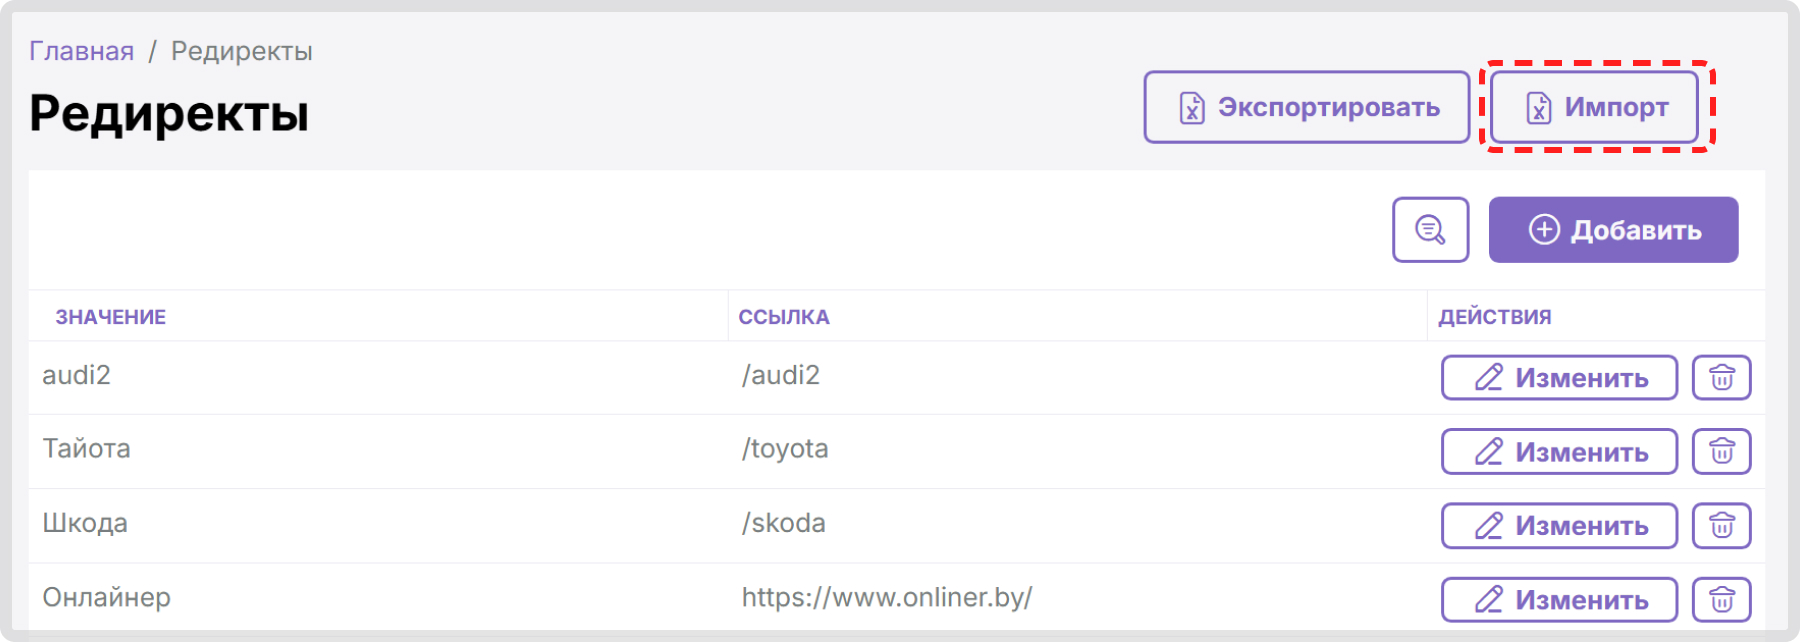
Task: Click Экспортировать to export redirects
Action: pos(1306,107)
